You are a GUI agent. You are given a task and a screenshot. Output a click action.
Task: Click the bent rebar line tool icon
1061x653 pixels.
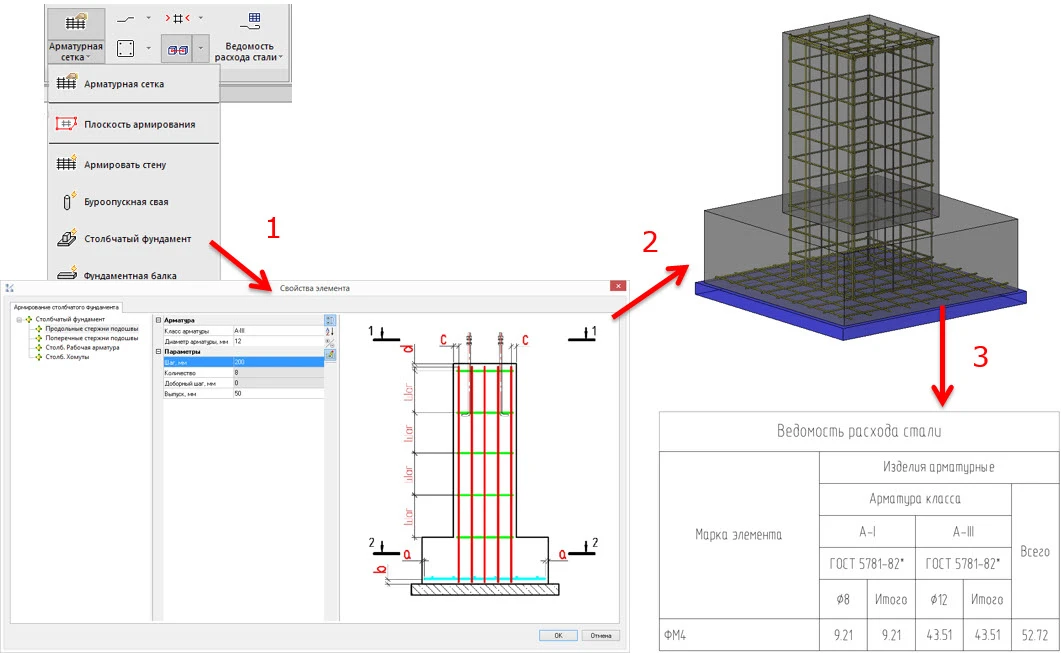126,18
